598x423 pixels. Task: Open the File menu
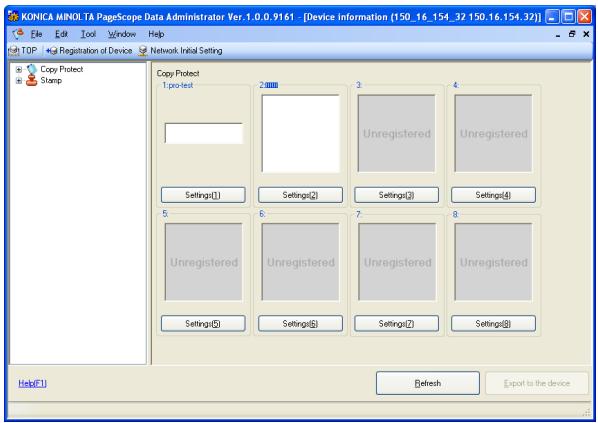coord(36,34)
